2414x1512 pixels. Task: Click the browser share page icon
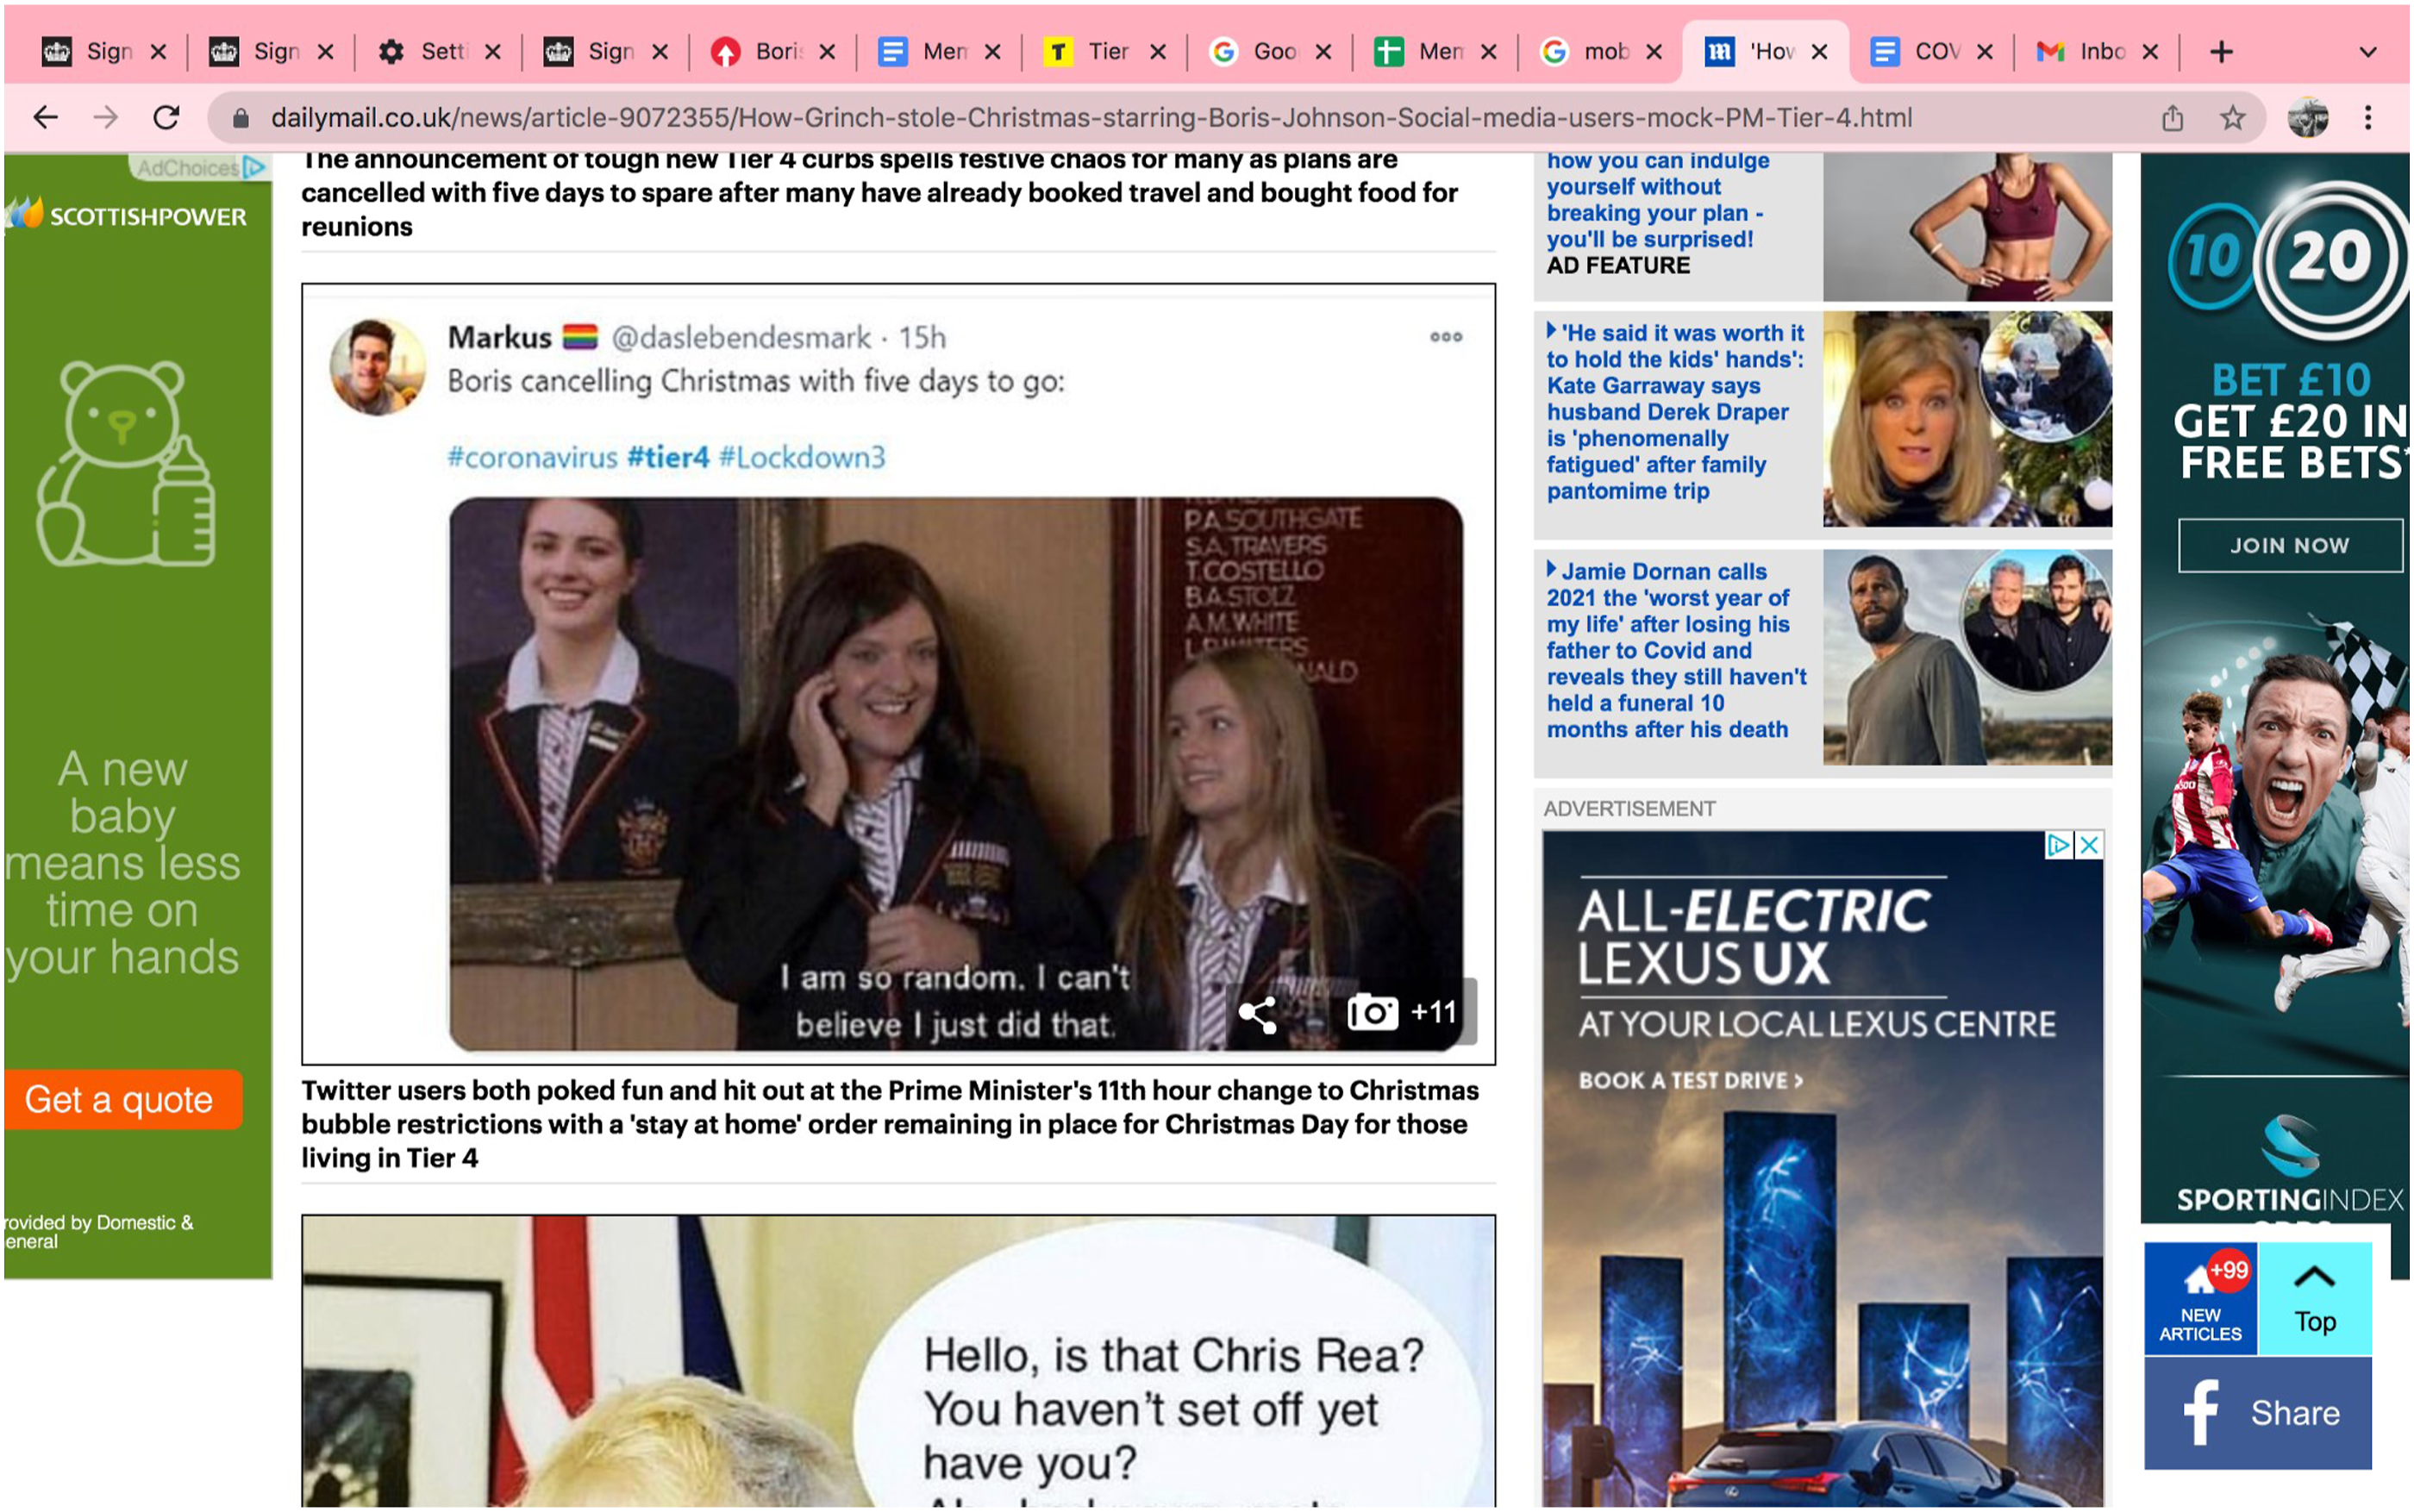[2172, 118]
